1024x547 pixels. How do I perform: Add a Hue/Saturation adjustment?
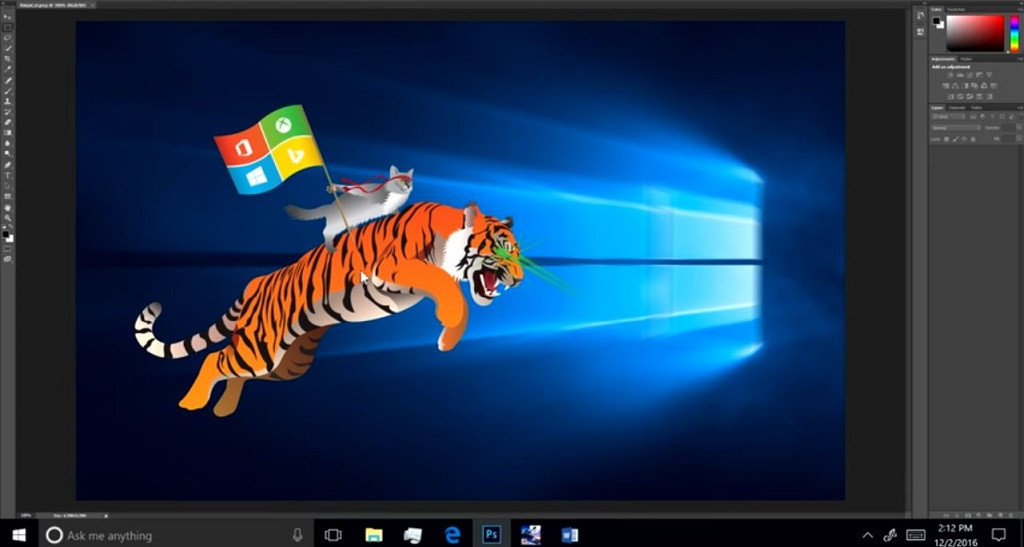(x=946, y=86)
